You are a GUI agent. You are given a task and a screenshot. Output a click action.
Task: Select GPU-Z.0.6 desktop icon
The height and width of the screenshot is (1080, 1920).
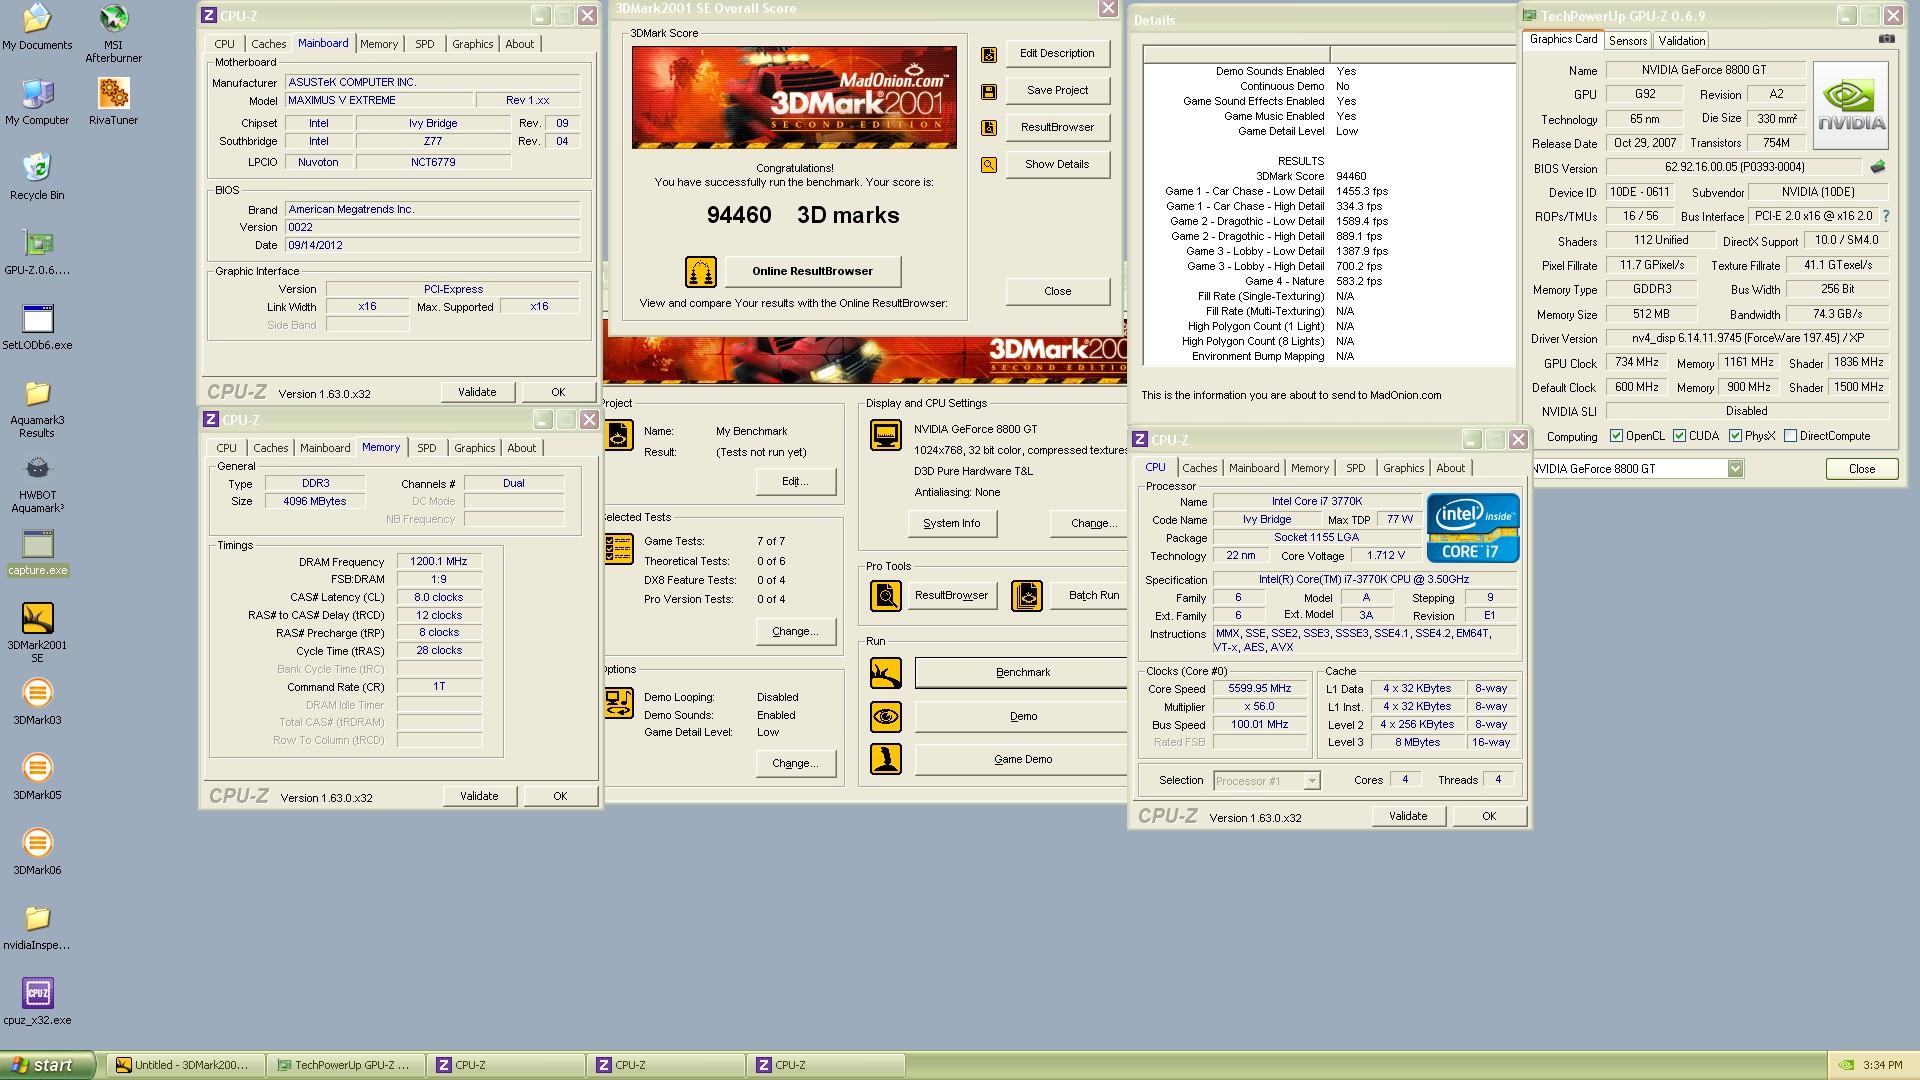pyautogui.click(x=37, y=252)
